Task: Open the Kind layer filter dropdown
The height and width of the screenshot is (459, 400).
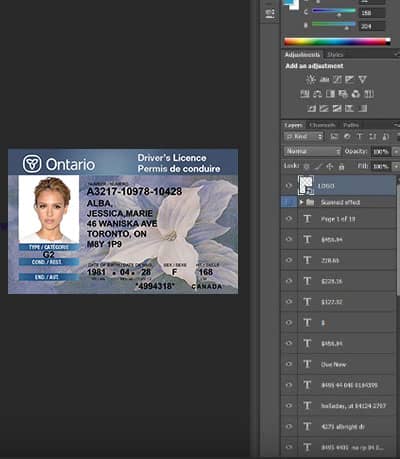Action: [304, 136]
